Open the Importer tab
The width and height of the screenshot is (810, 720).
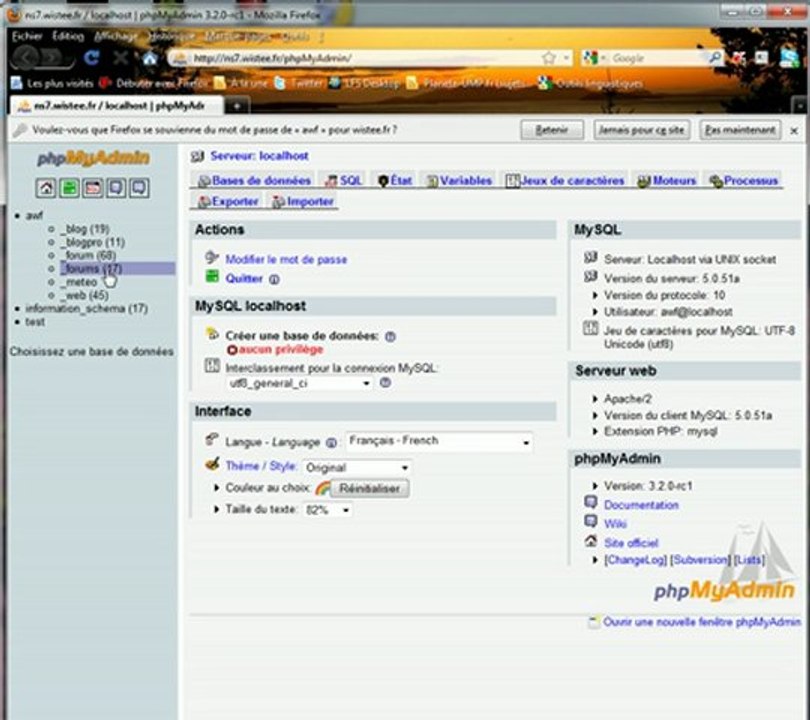303,201
